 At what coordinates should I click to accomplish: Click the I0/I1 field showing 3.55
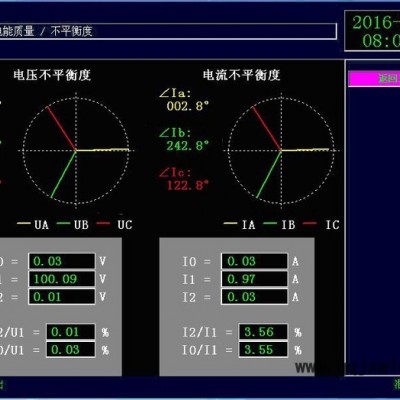[263, 350]
